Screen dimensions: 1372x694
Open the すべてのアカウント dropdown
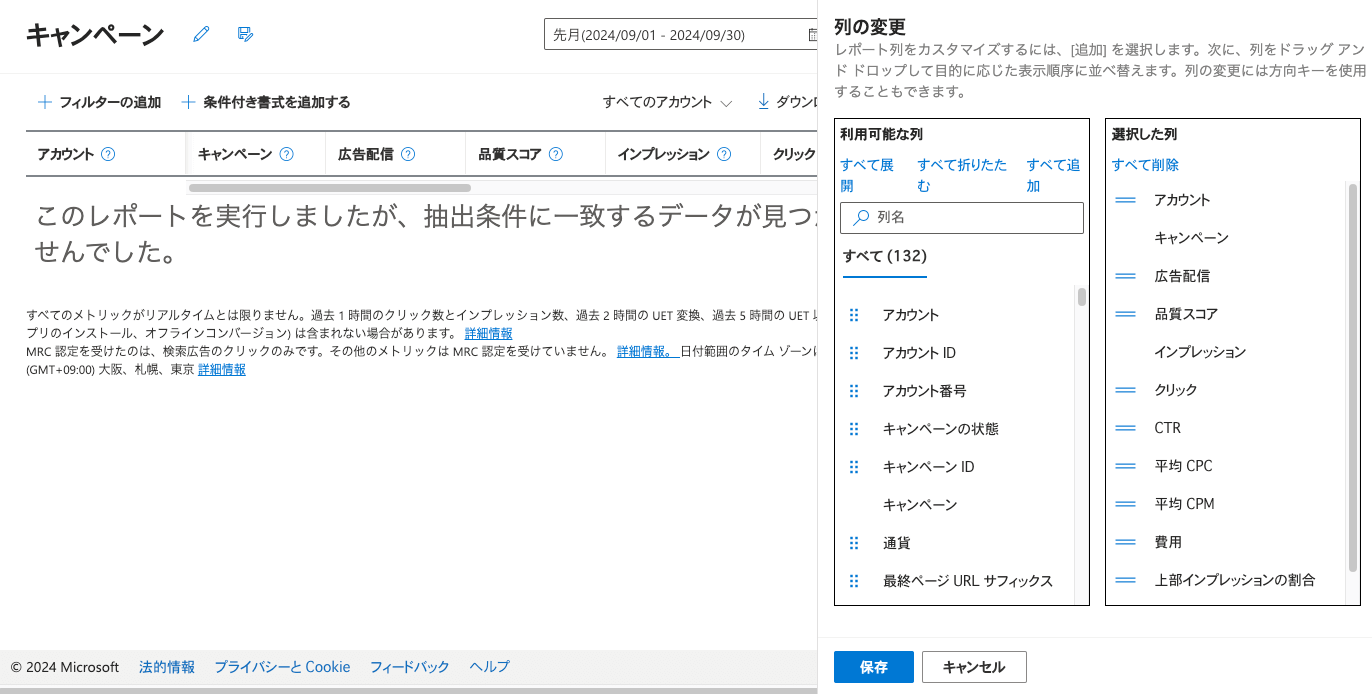667,102
